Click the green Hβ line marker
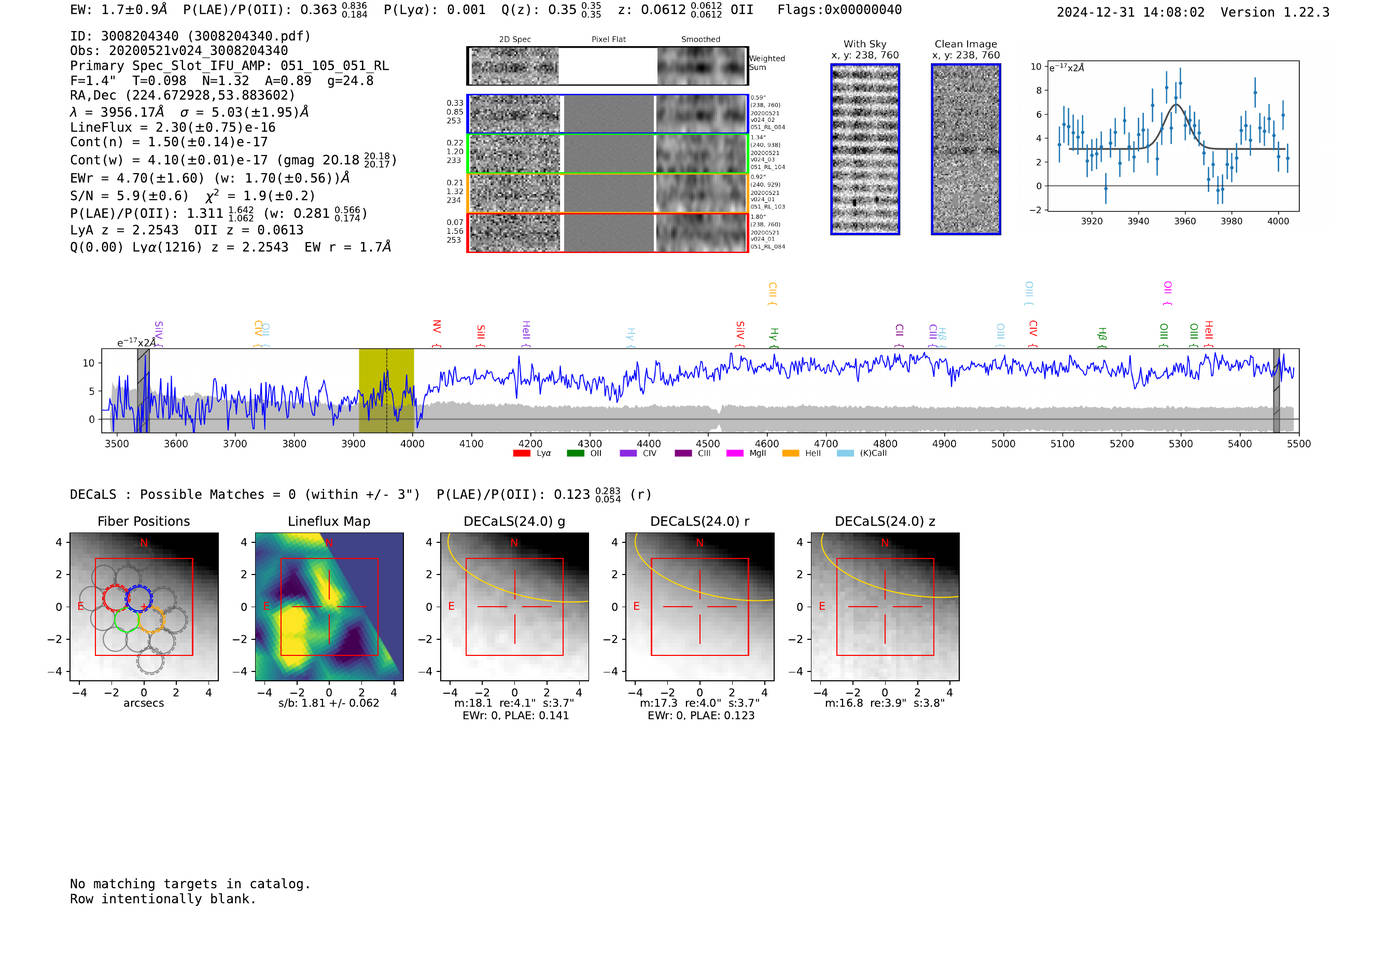This screenshot has height=953, width=1400. point(1102,337)
